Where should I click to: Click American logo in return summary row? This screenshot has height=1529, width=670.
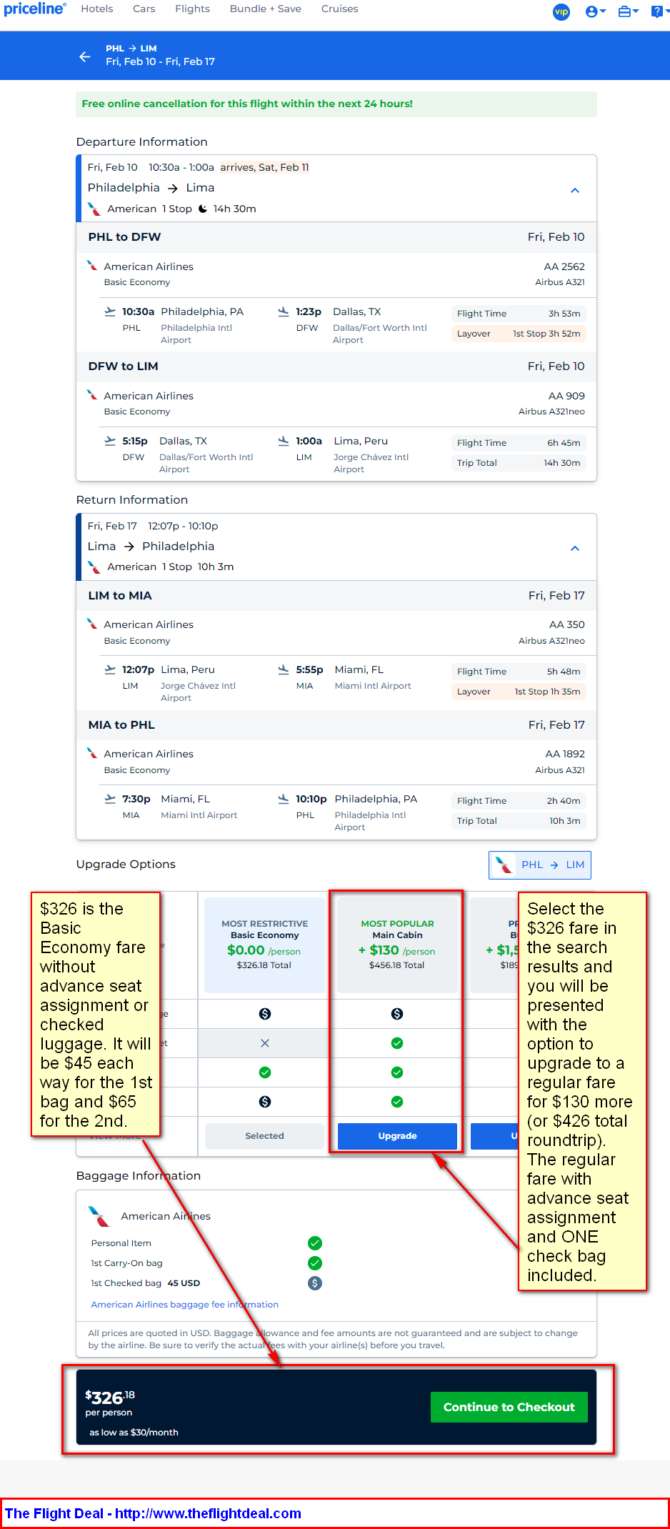click(94, 567)
